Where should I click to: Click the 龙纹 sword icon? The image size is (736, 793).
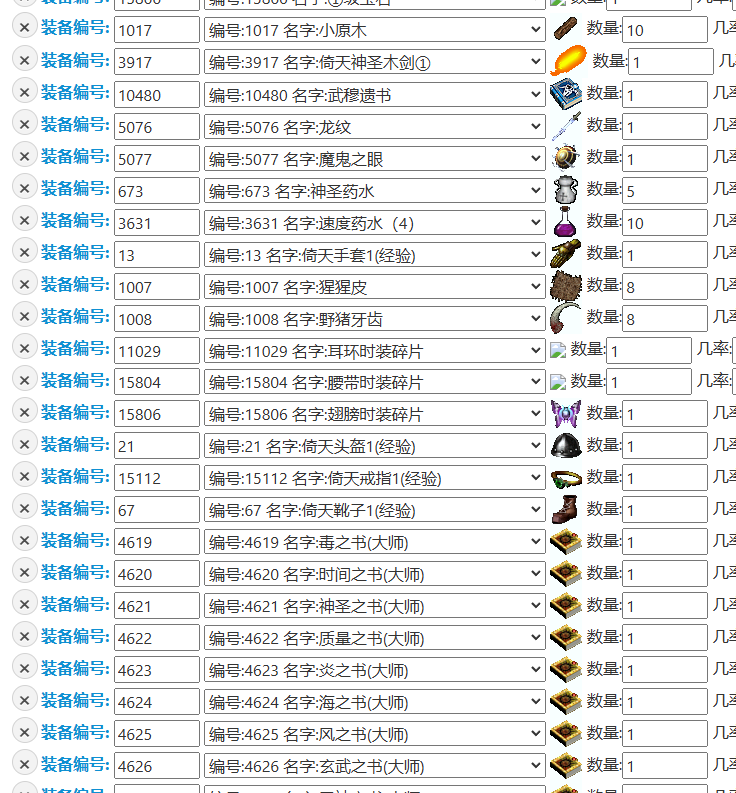click(566, 125)
